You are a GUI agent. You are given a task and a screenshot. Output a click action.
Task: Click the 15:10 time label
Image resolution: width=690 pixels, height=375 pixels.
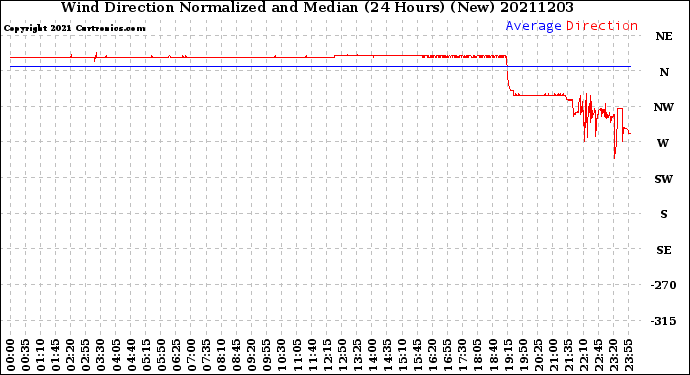coord(402,355)
